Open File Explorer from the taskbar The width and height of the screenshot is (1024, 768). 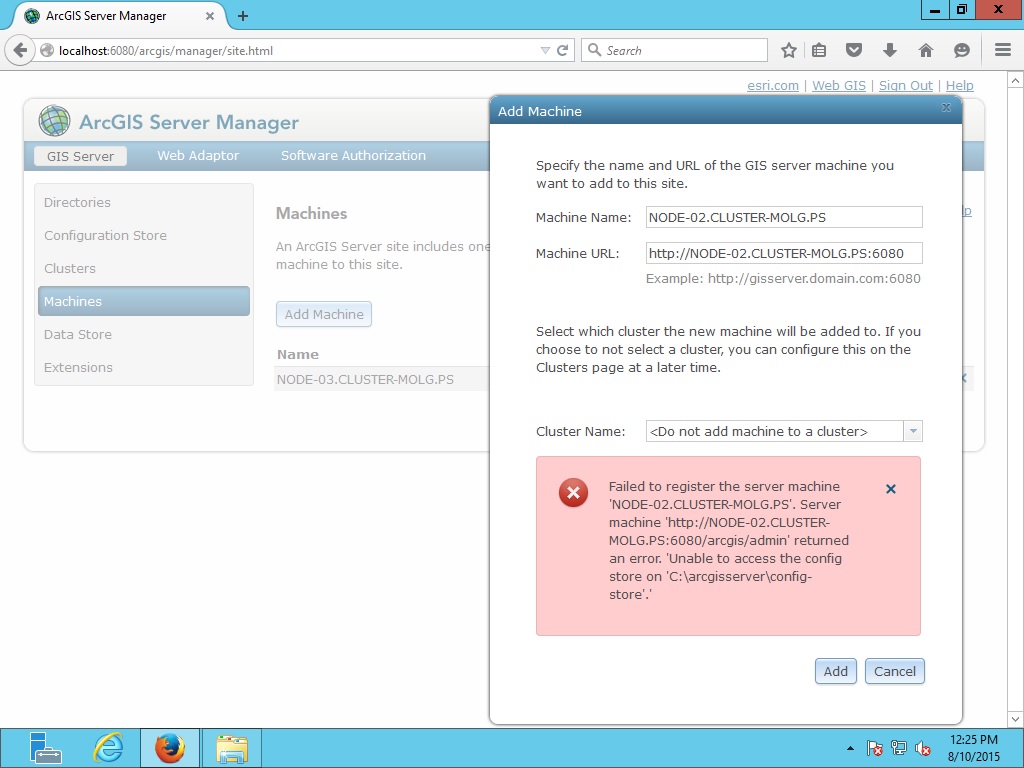tap(232, 748)
